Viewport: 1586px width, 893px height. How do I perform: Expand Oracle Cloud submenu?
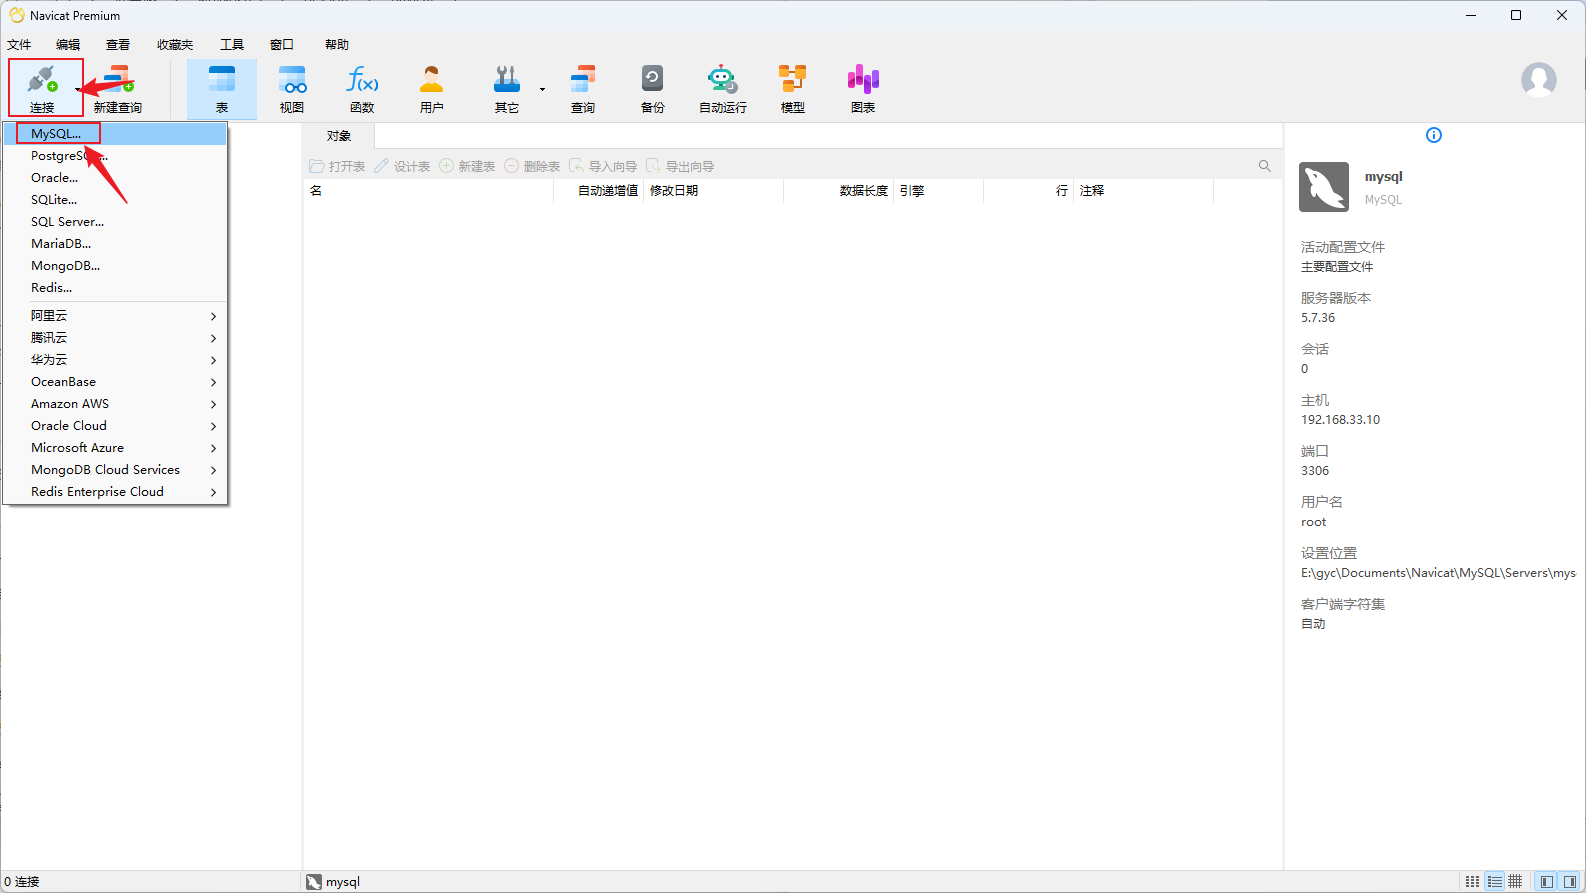(116, 426)
